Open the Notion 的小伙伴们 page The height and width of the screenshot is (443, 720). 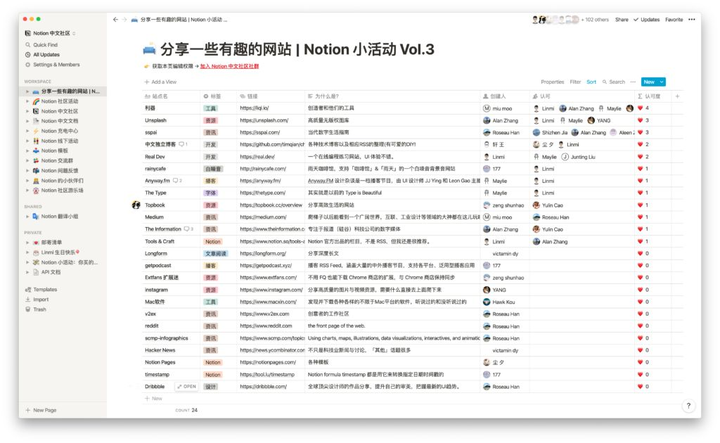[x=62, y=181]
